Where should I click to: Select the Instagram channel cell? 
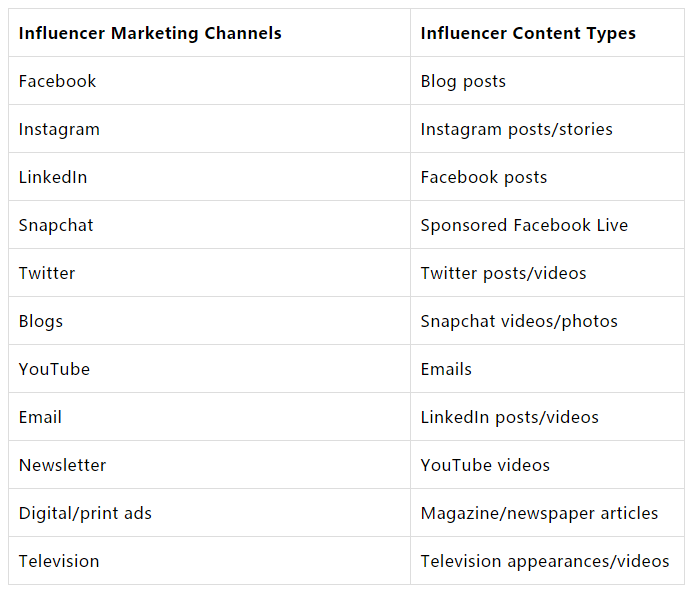[x=209, y=129]
